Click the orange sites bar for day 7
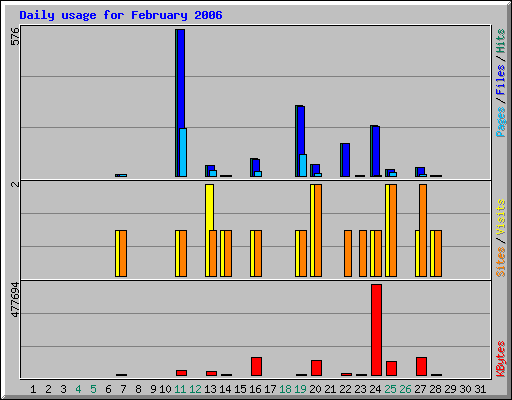The image size is (512, 400). [x=123, y=253]
